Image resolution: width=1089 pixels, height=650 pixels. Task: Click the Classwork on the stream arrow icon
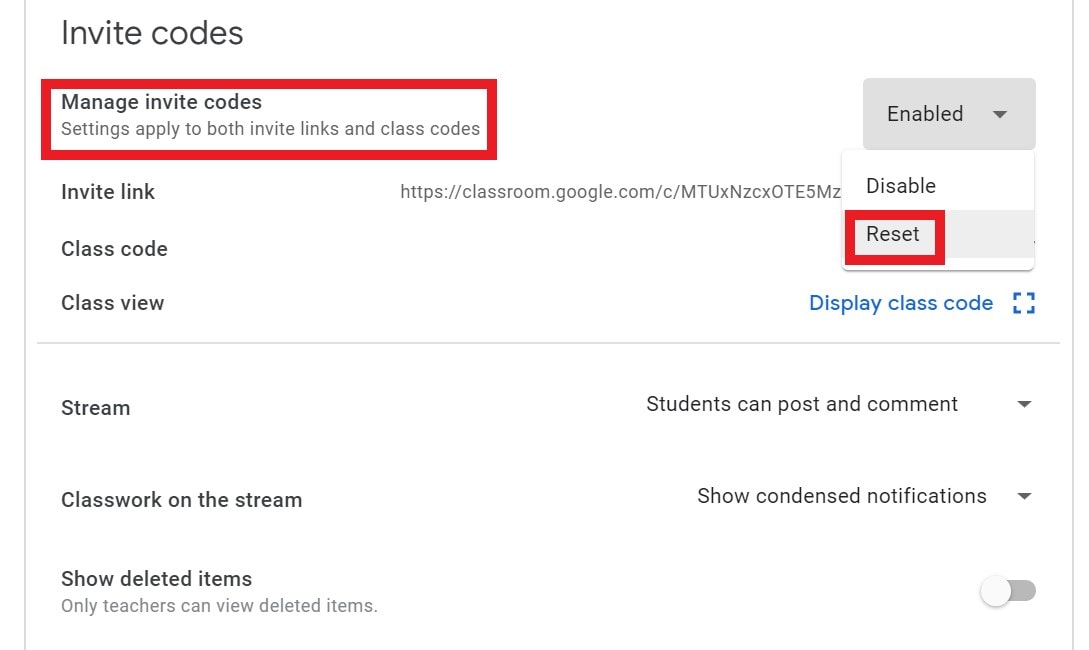tap(1024, 497)
